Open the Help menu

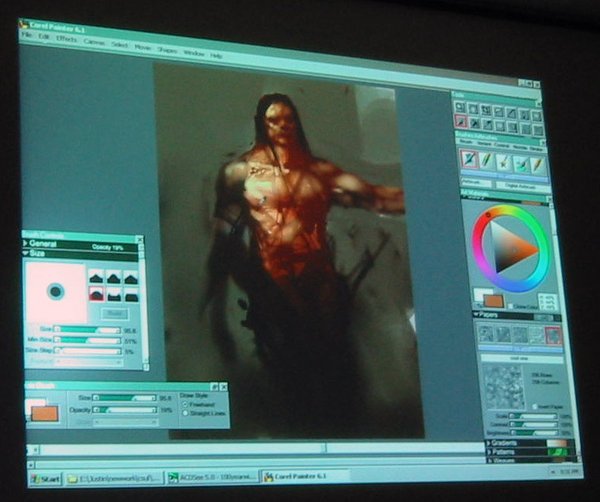coord(216,55)
